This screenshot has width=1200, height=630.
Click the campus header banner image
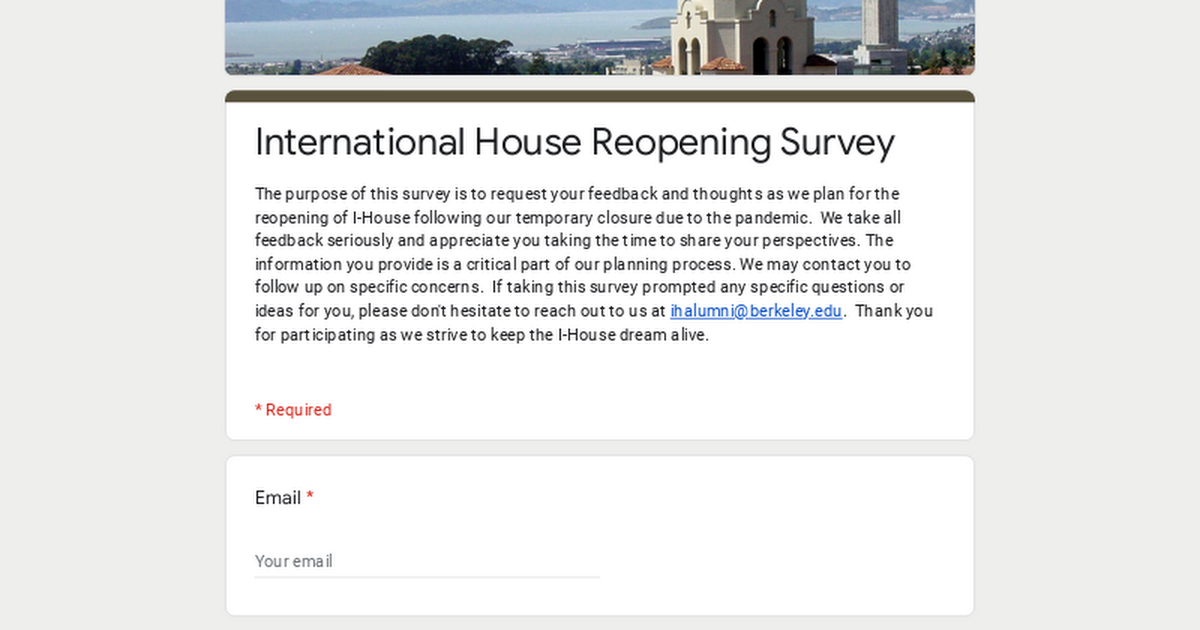[600, 37]
